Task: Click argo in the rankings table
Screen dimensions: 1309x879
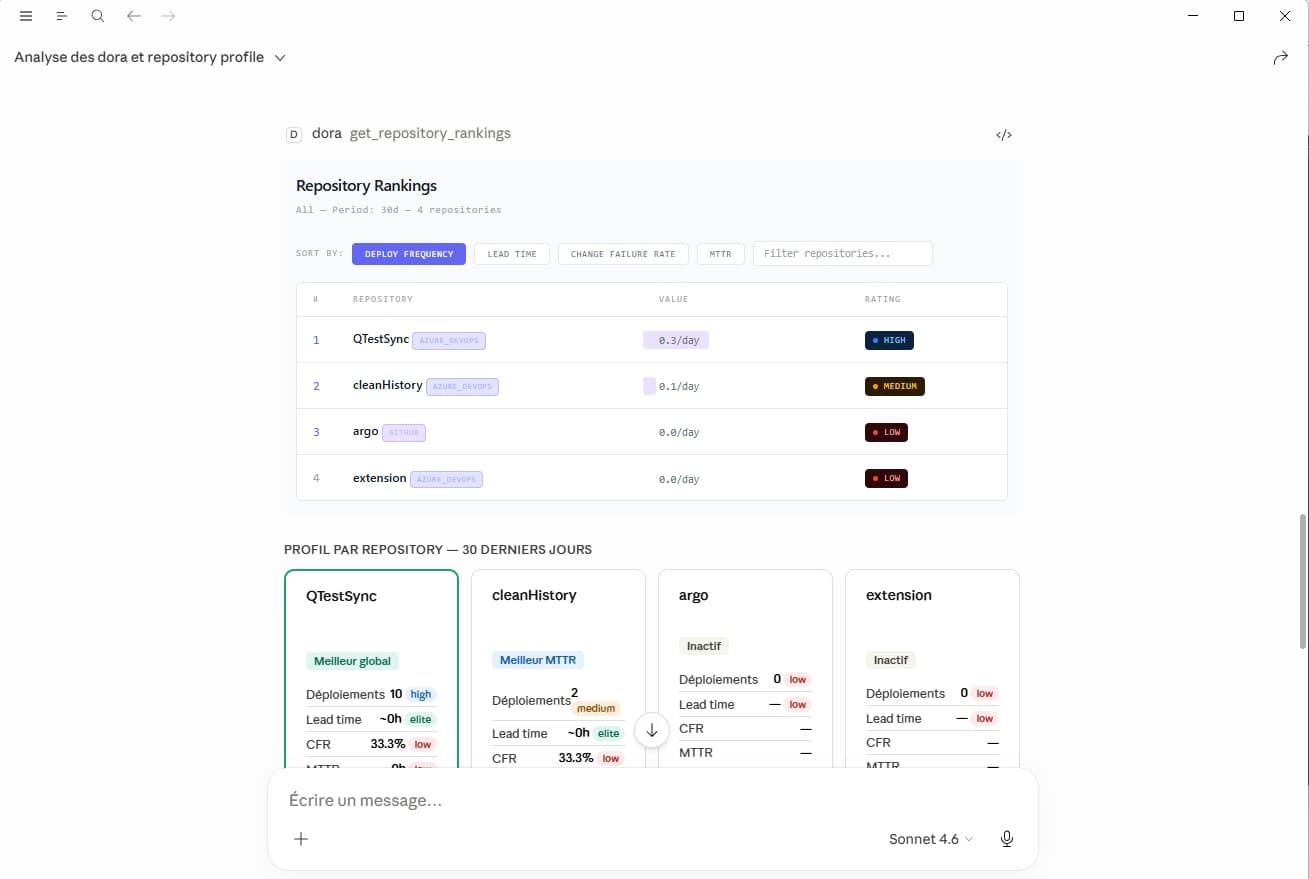Action: point(366,431)
